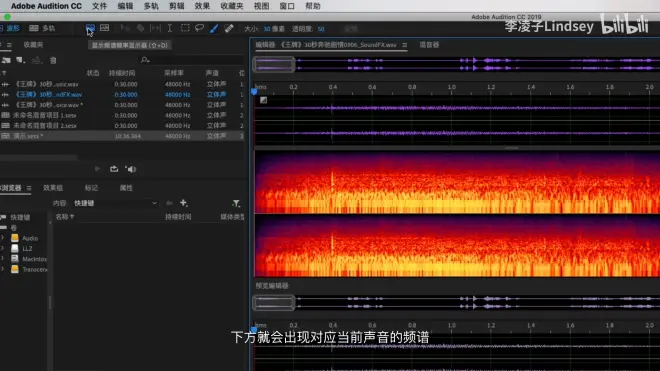
Task: Toggle auto-play speaker icon in Files panel
Action: click(130, 169)
